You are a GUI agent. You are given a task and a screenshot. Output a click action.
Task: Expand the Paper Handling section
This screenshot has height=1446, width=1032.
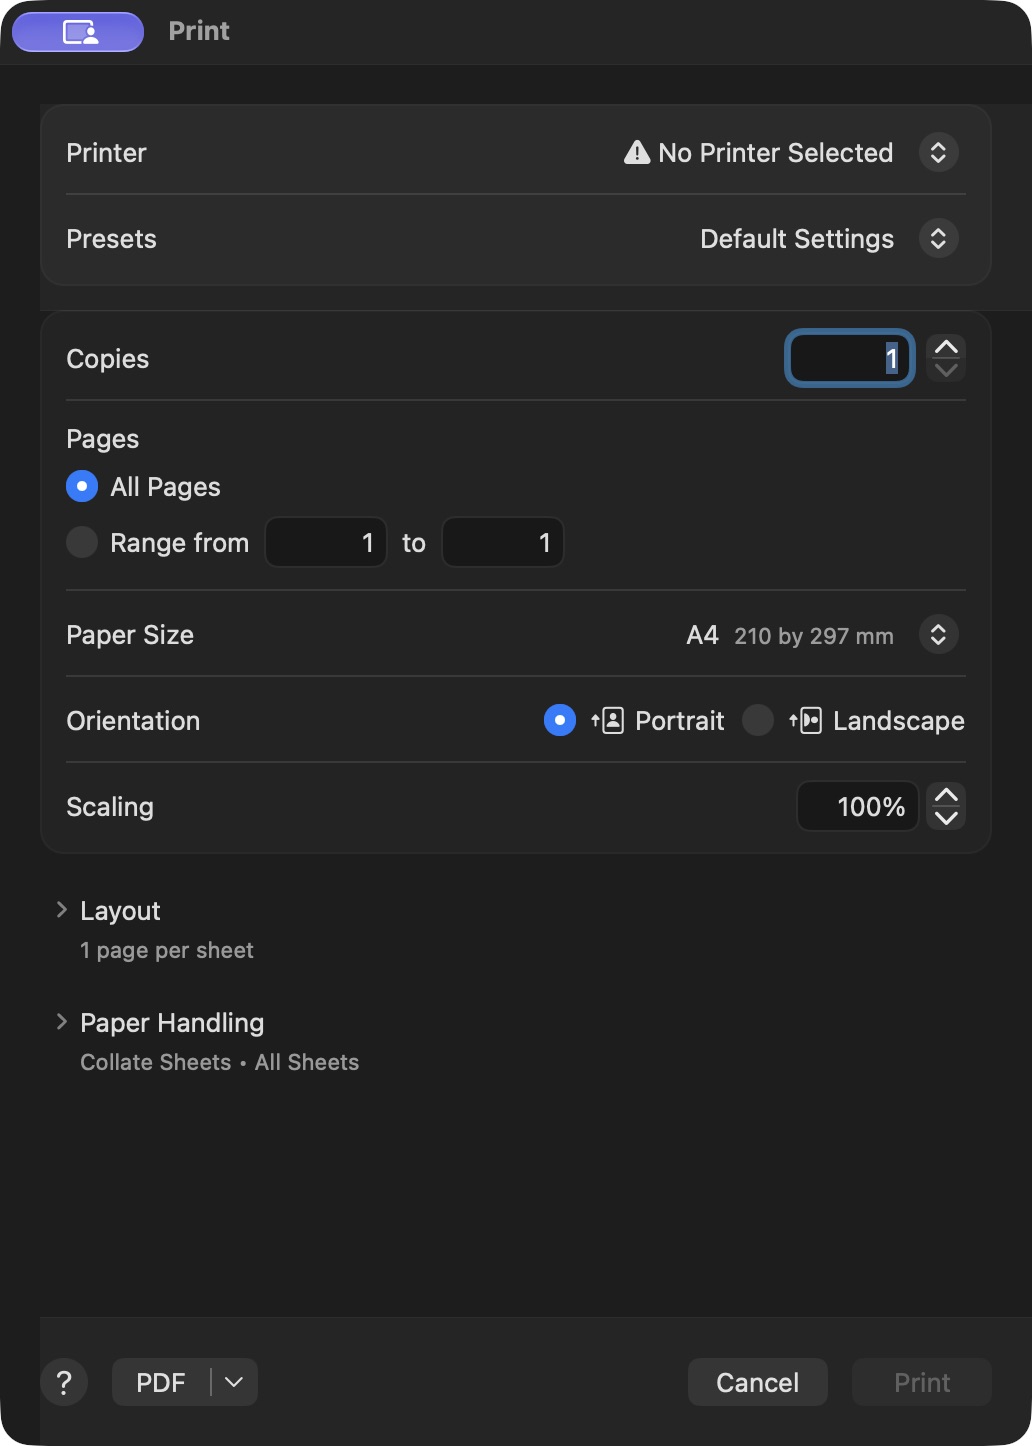coord(62,1021)
